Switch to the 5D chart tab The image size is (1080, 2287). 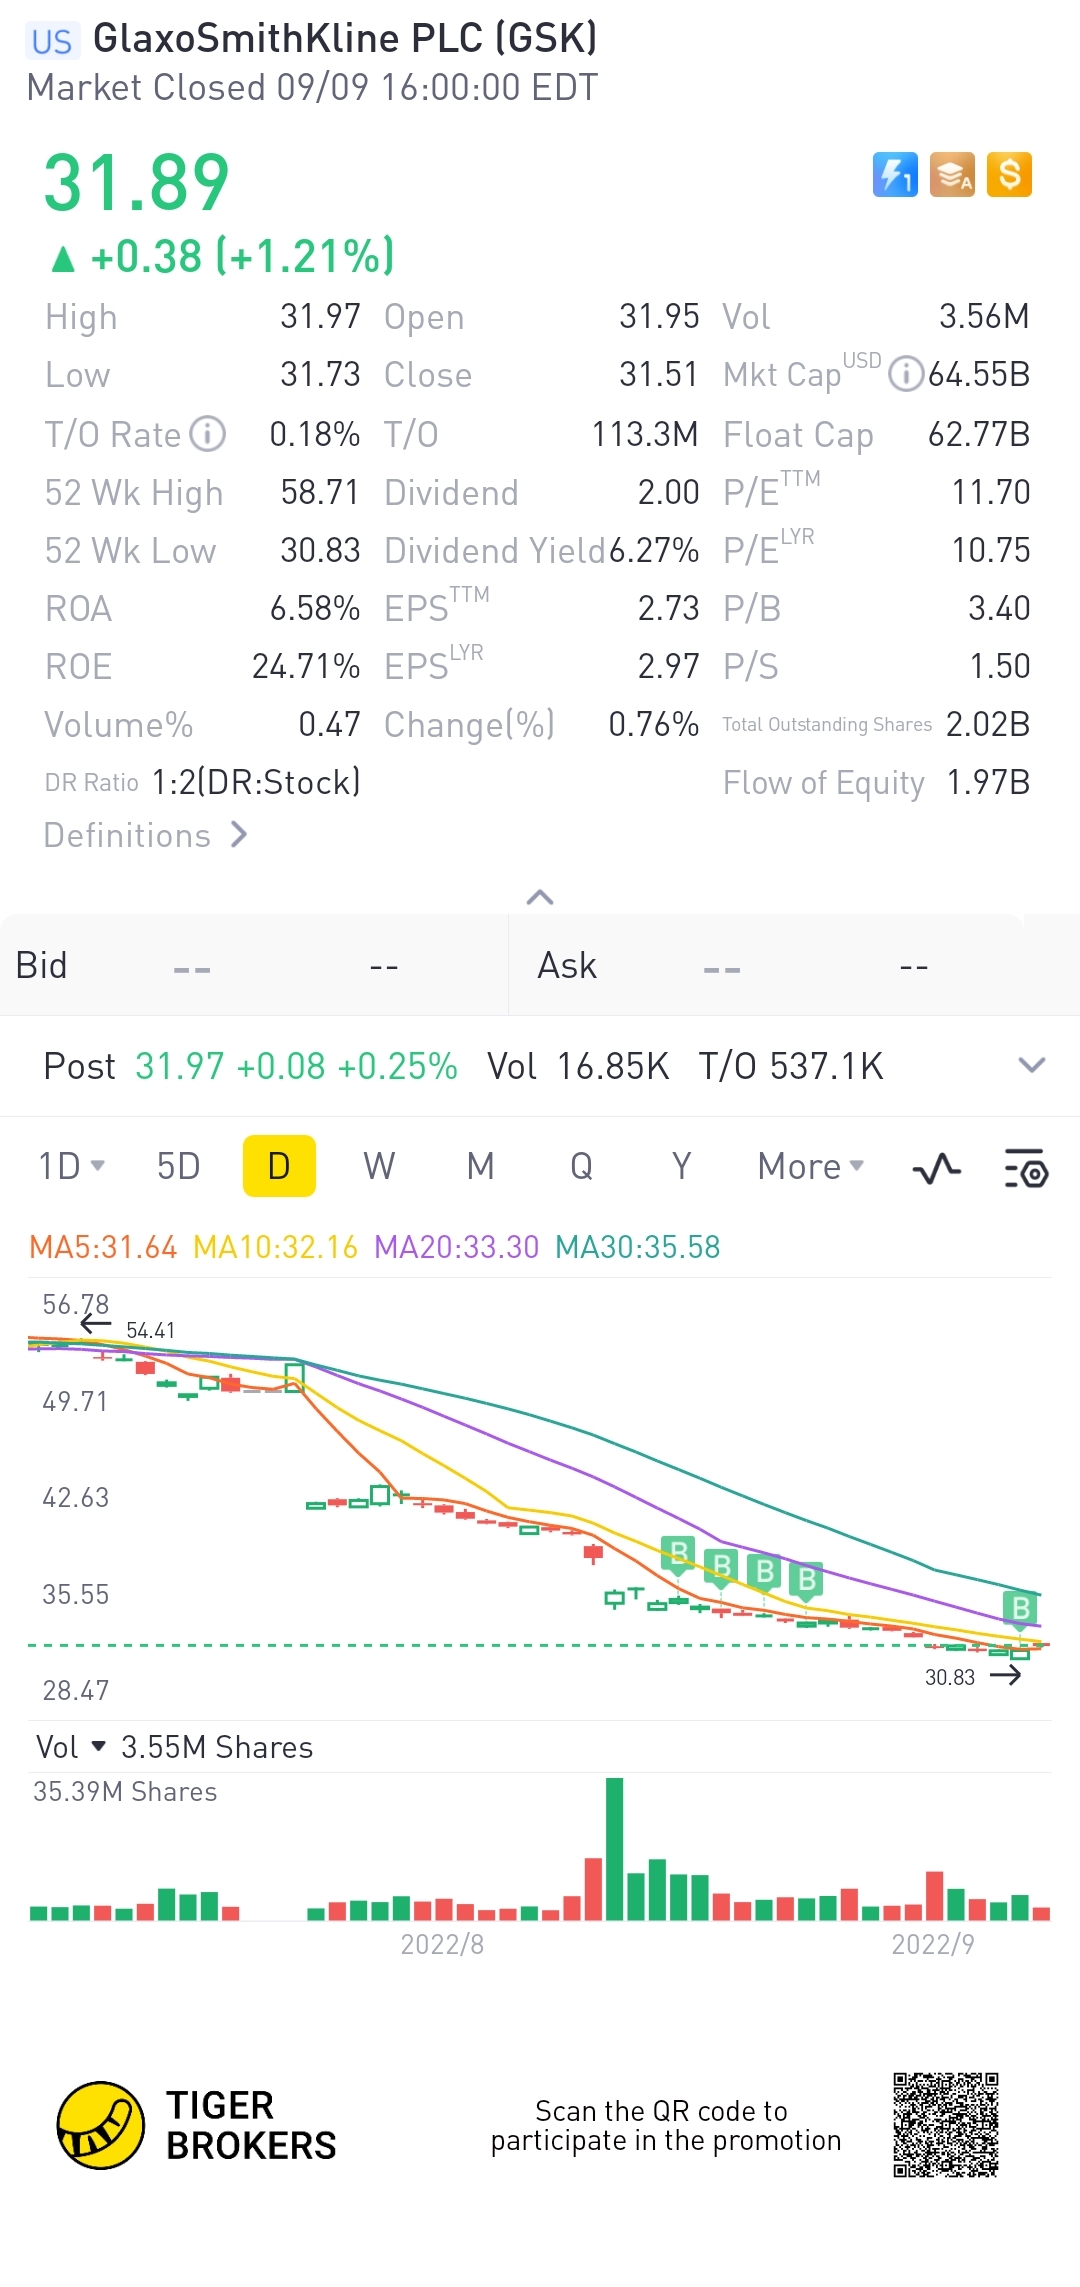tap(179, 1166)
